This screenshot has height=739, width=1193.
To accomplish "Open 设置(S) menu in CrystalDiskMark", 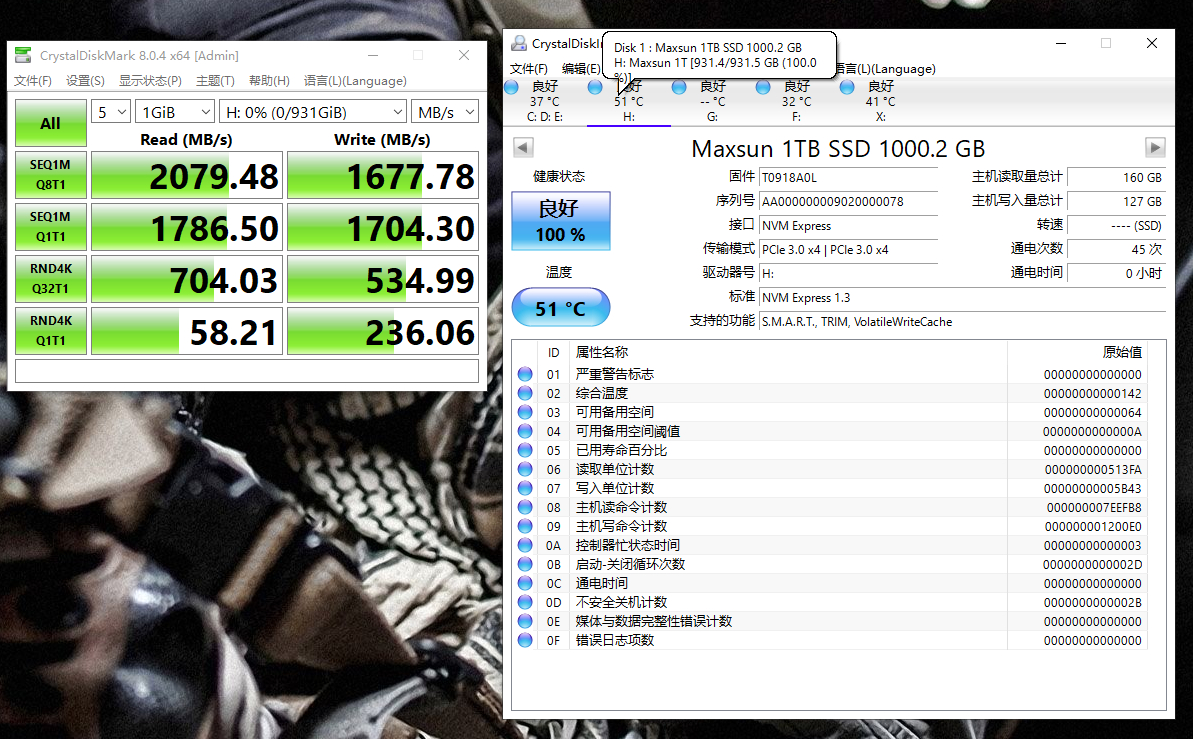I will [x=85, y=81].
